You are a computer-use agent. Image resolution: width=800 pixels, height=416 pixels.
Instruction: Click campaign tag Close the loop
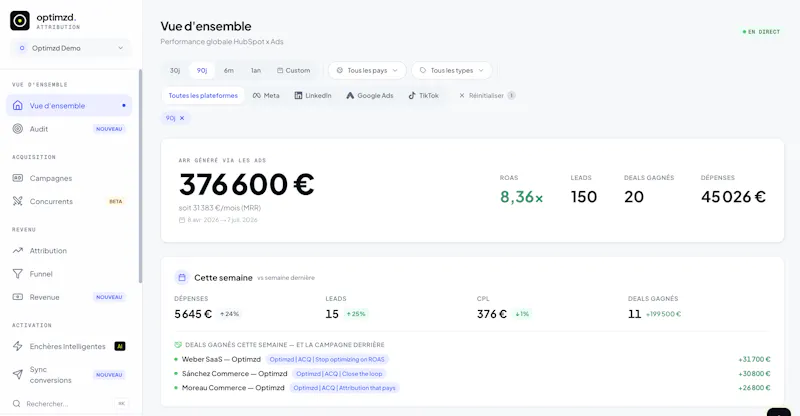pyautogui.click(x=339, y=374)
